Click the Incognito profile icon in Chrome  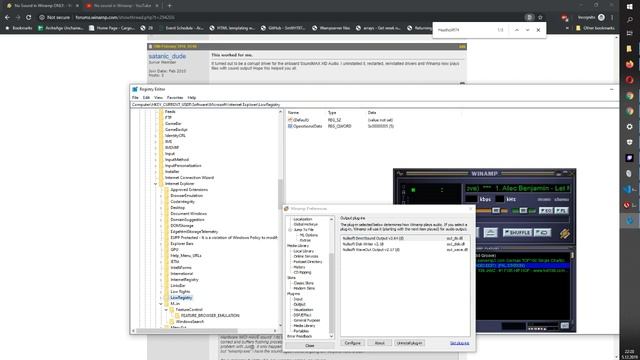pos(601,18)
